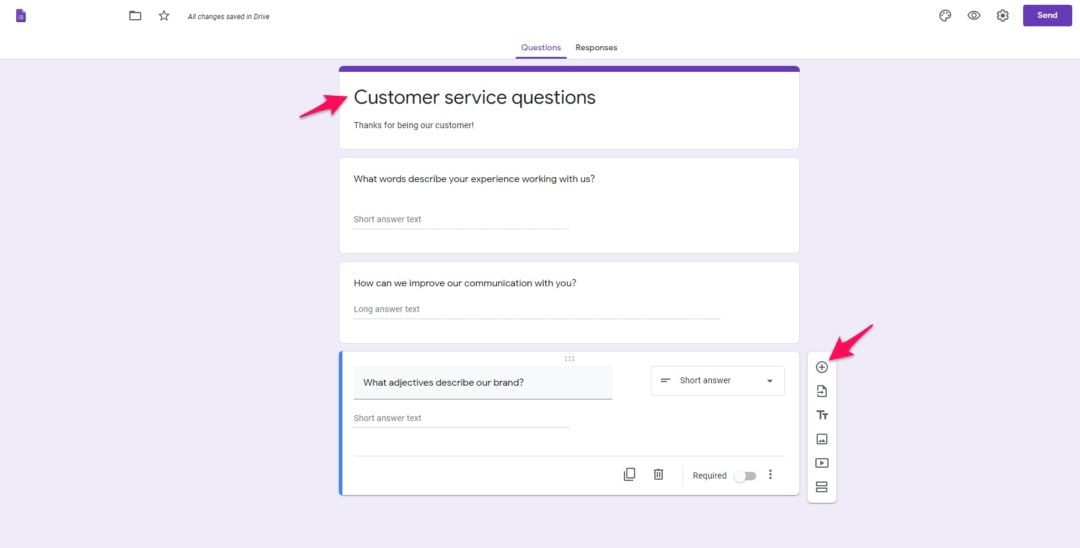
Task: Click the add question plus icon
Action: [822, 367]
